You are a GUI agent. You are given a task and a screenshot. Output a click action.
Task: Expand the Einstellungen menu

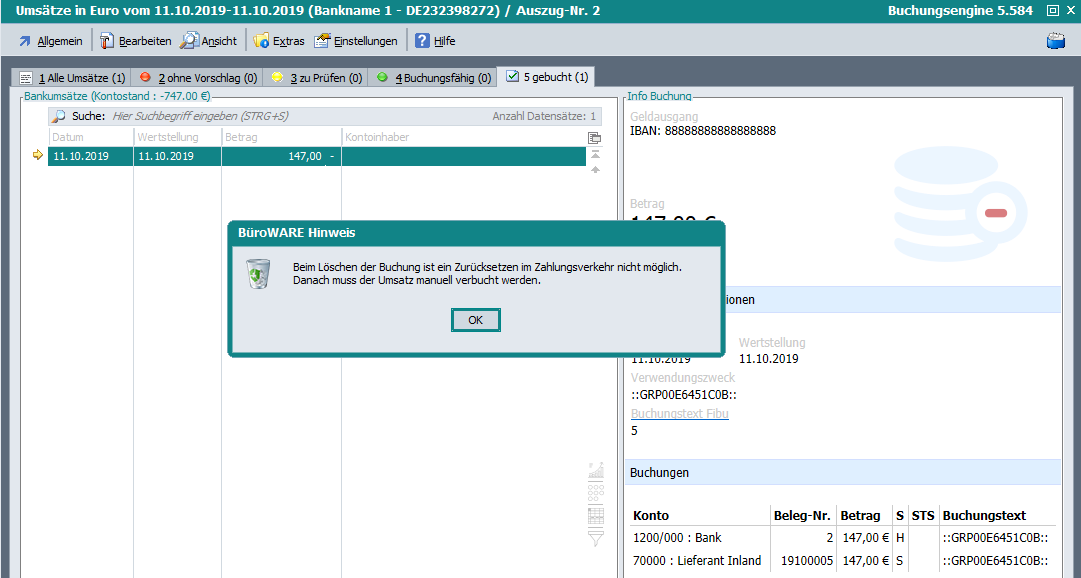coord(356,41)
